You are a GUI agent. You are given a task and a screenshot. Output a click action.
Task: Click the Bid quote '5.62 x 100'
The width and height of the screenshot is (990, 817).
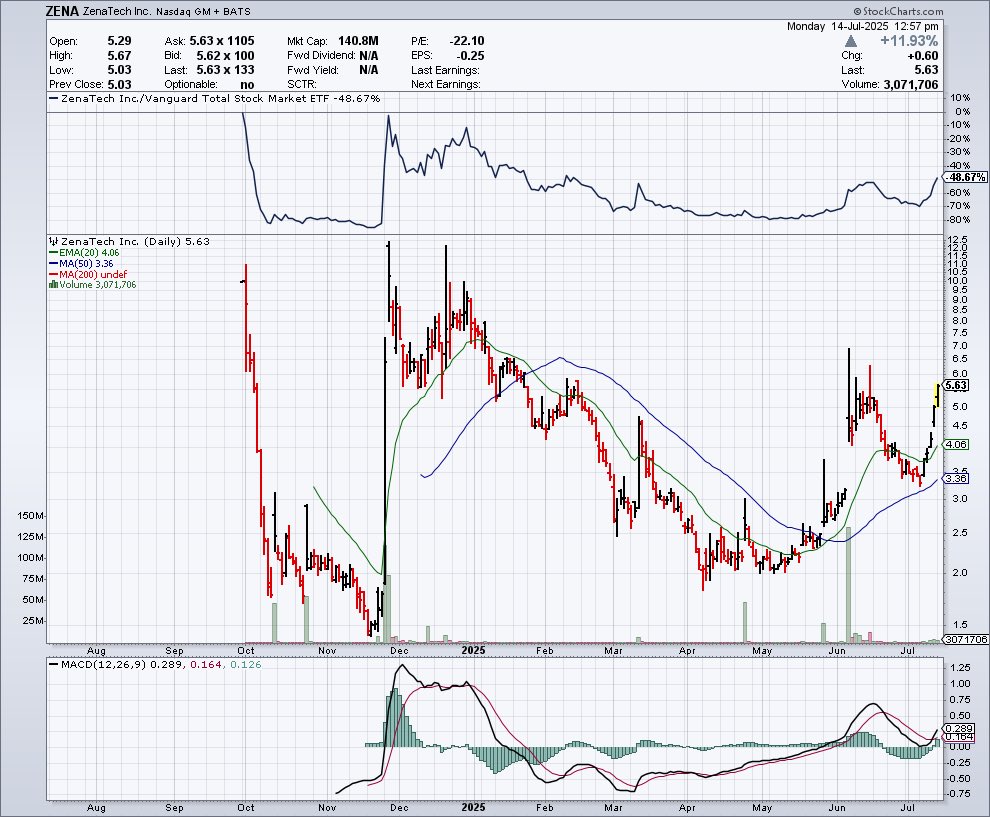coord(225,56)
